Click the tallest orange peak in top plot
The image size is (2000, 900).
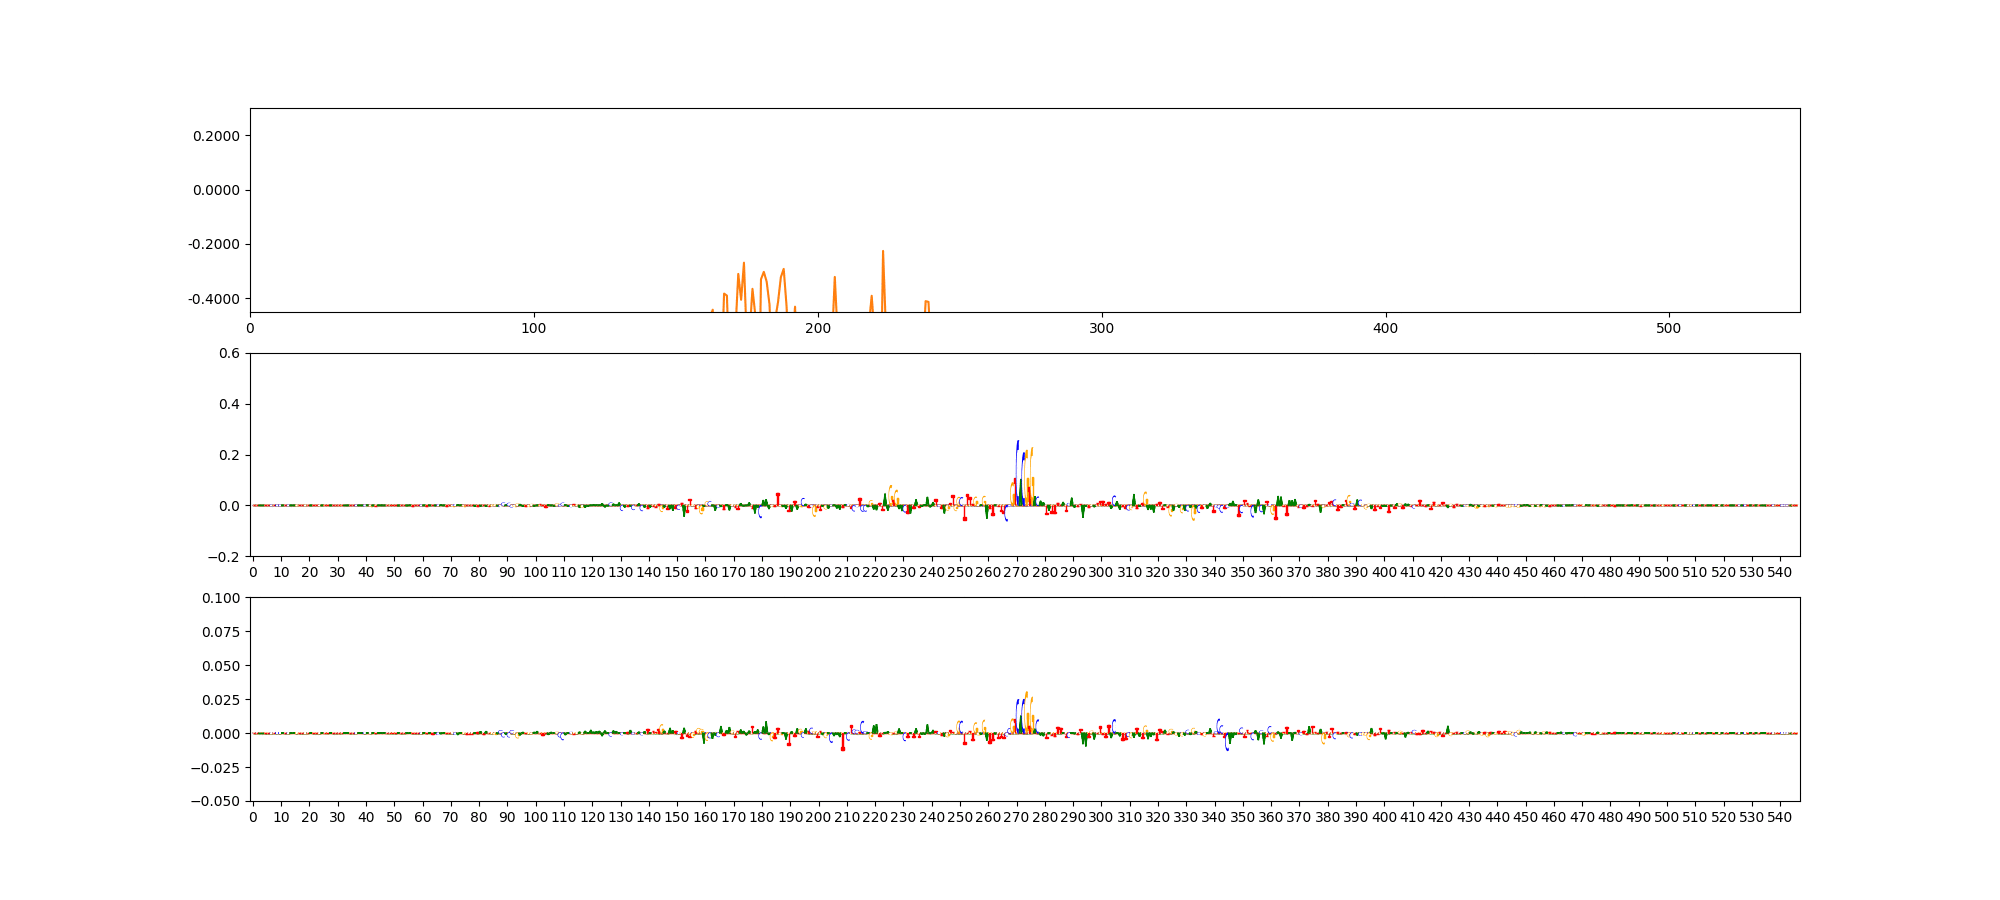[x=883, y=253]
